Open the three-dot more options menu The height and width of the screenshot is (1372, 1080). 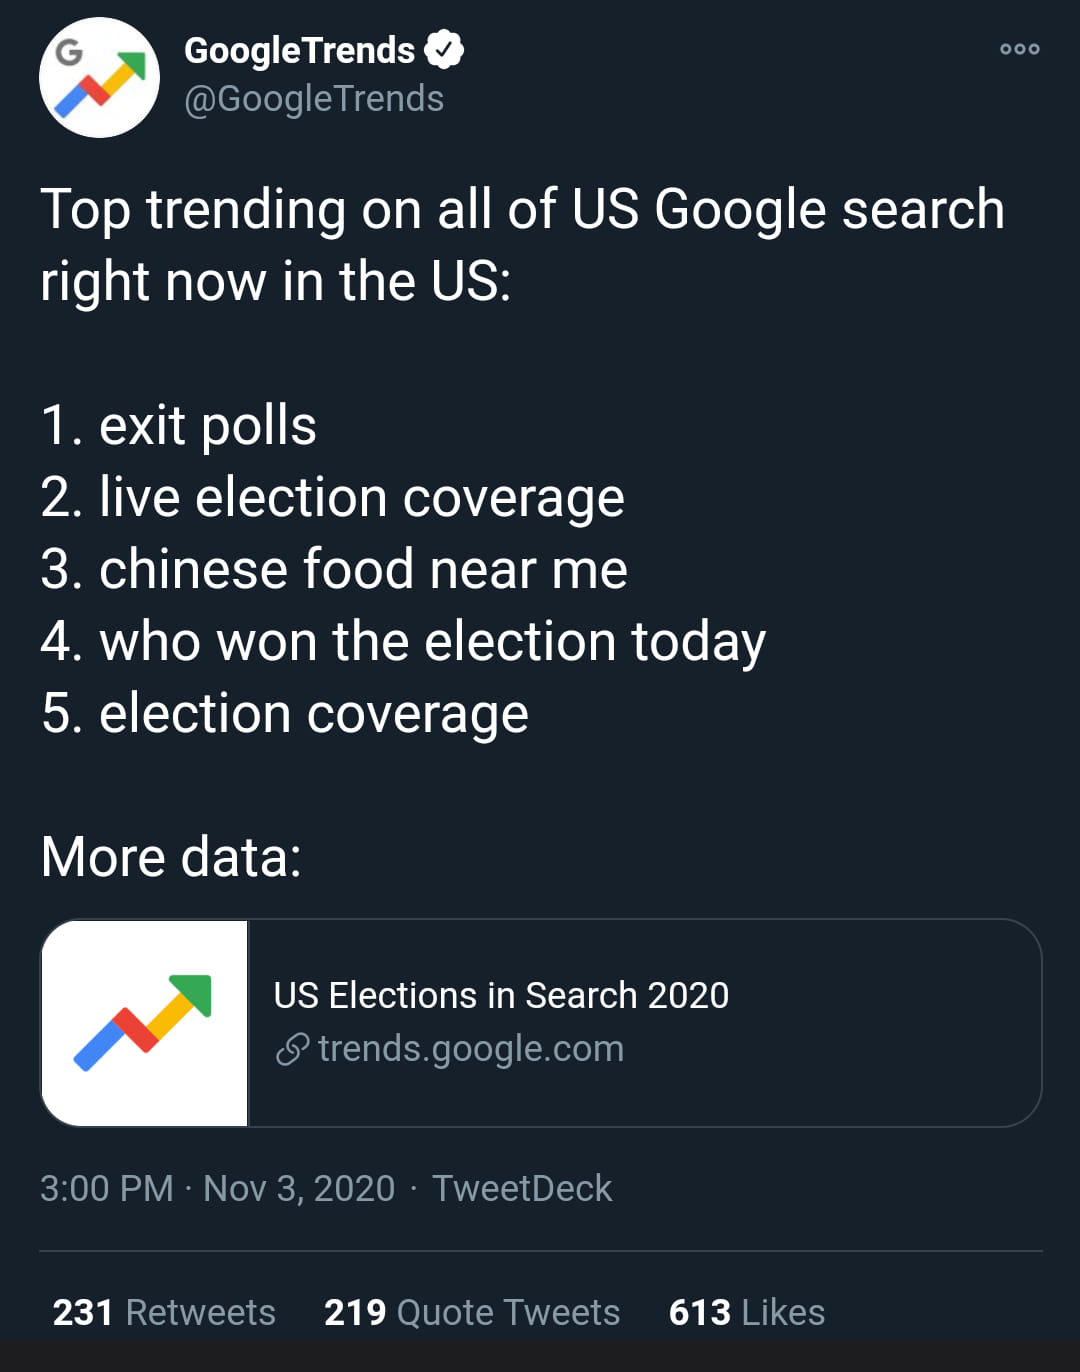[x=1019, y=49]
